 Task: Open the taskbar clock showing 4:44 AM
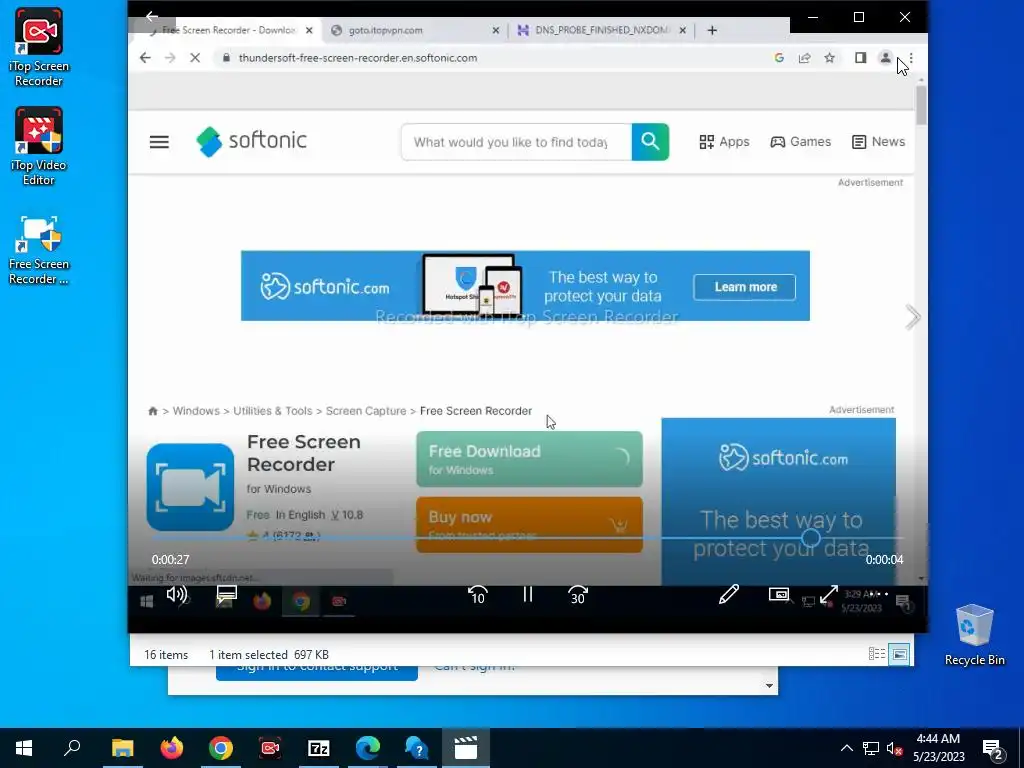pyautogui.click(x=938, y=748)
